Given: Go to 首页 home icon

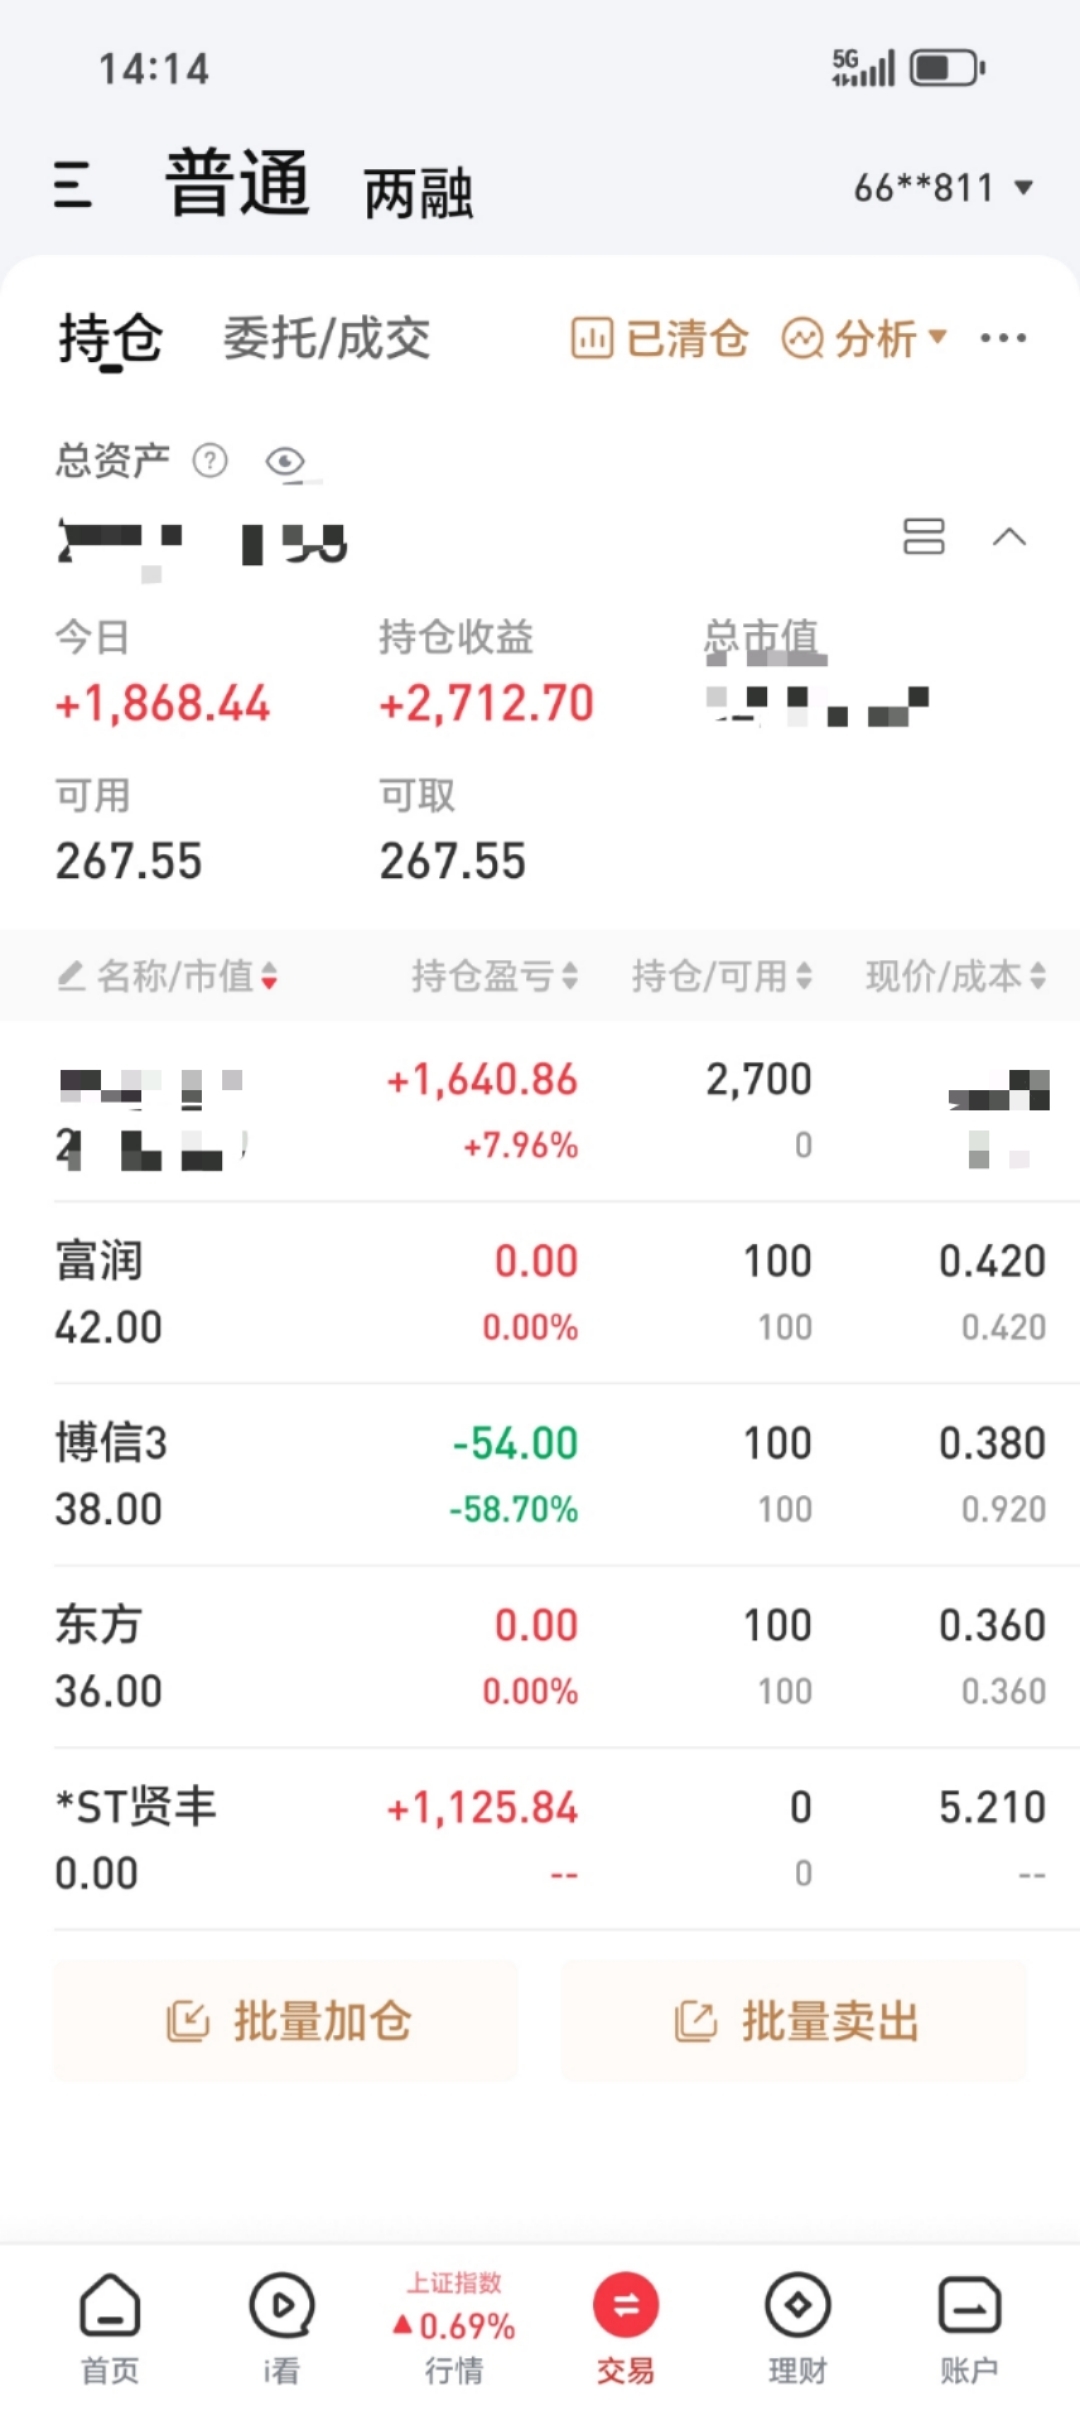Looking at the screenshot, I should coord(110,2330).
